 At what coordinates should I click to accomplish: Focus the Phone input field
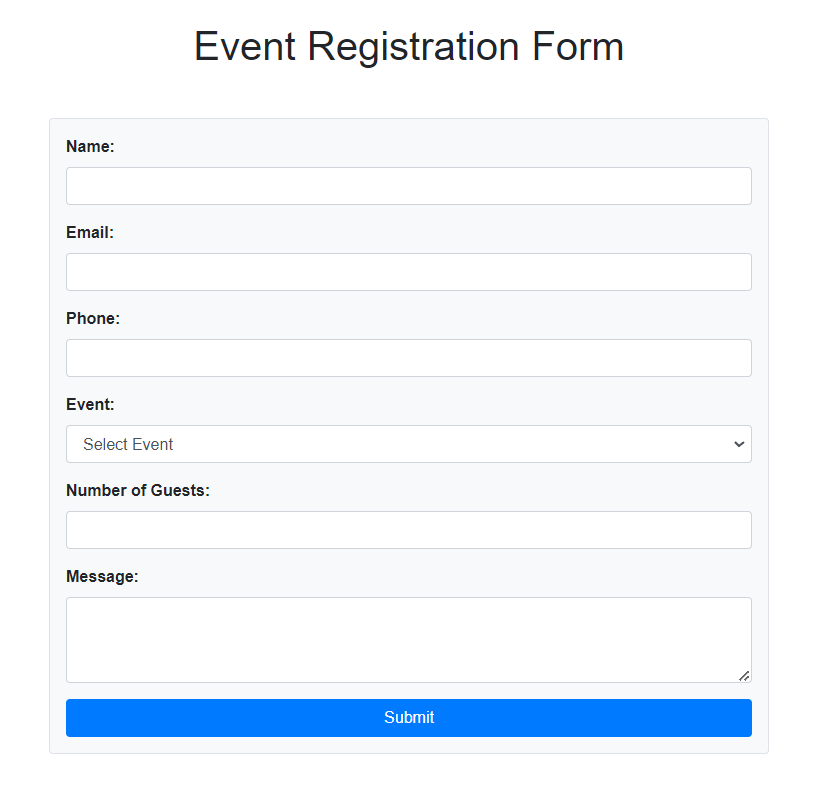pyautogui.click(x=409, y=358)
